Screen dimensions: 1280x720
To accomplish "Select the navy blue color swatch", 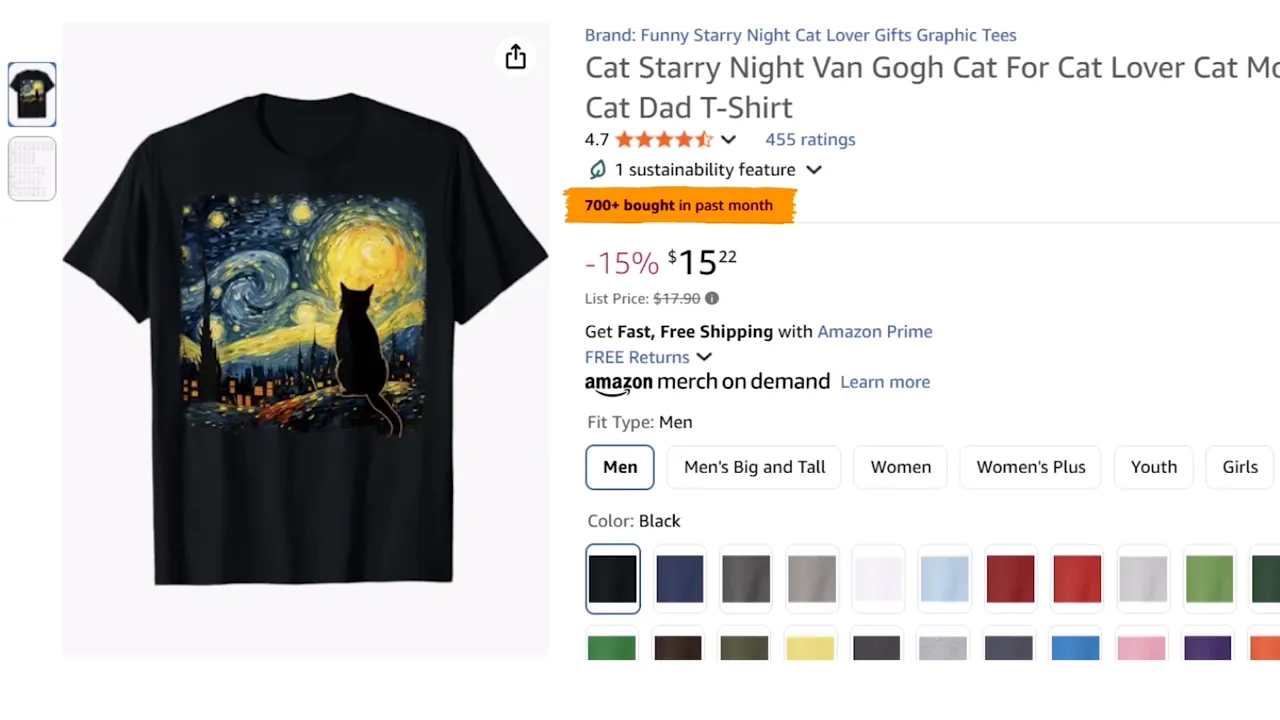I will click(680, 579).
